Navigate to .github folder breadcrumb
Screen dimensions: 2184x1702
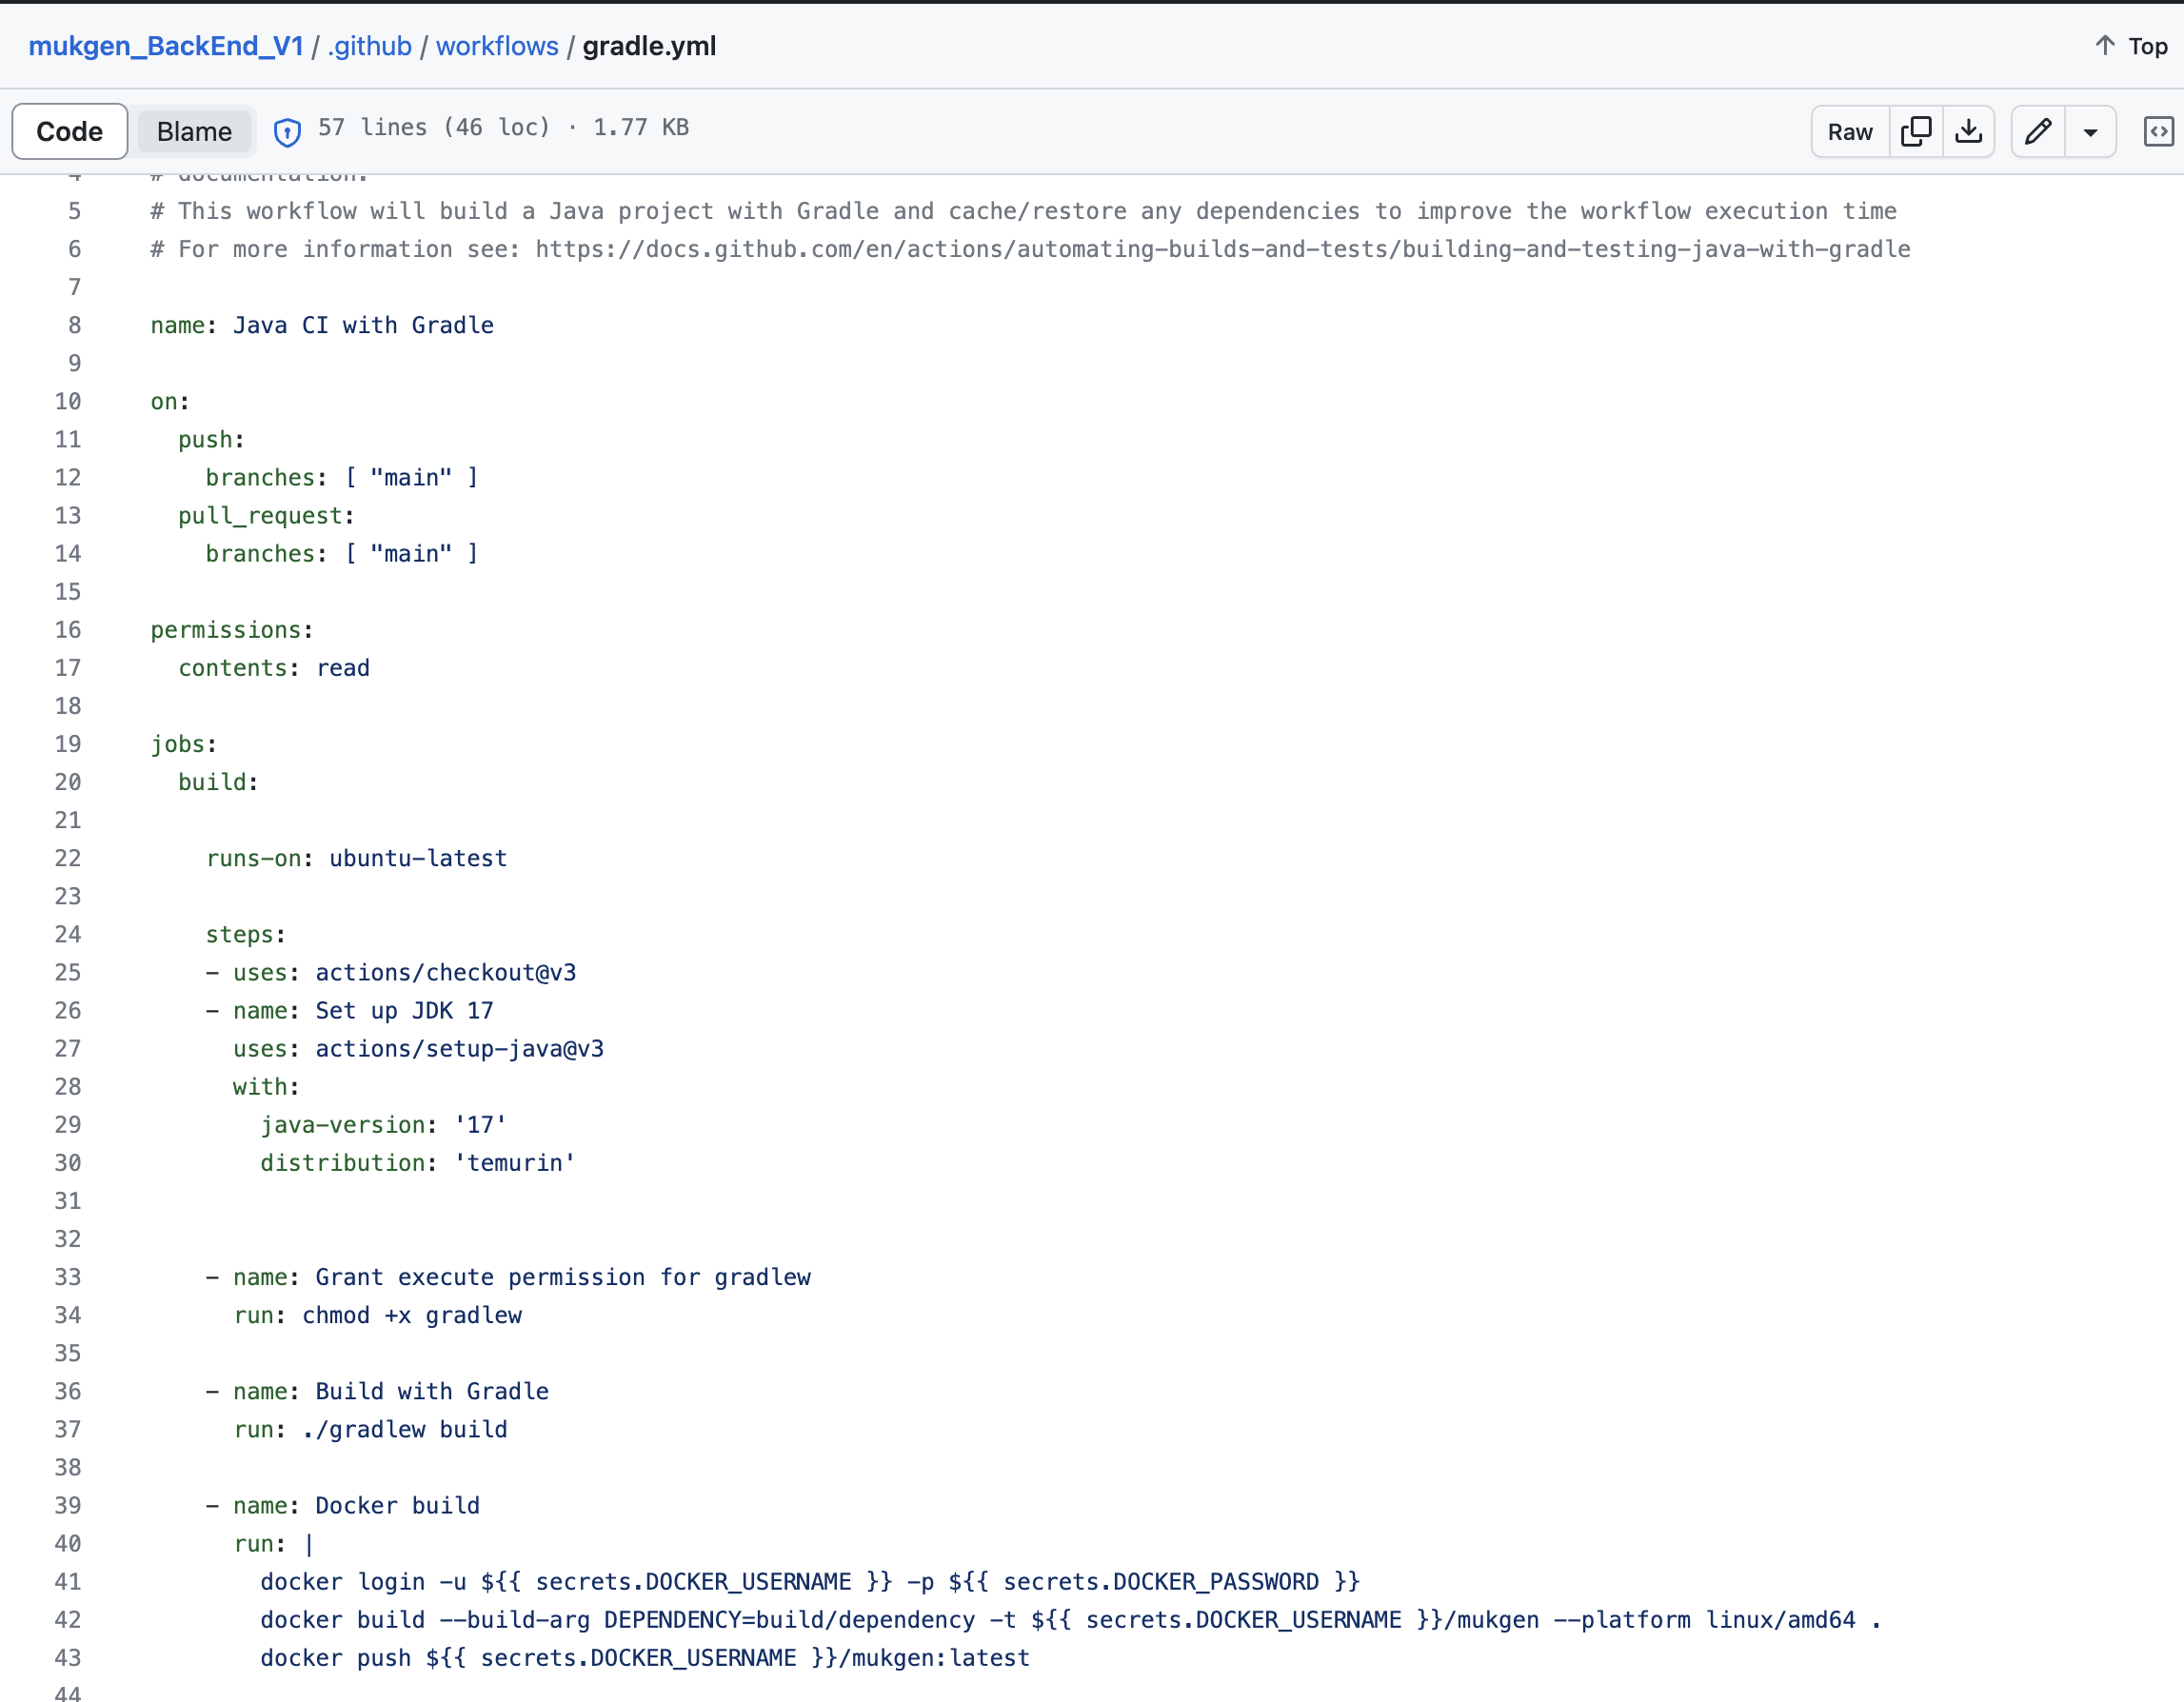369,46
